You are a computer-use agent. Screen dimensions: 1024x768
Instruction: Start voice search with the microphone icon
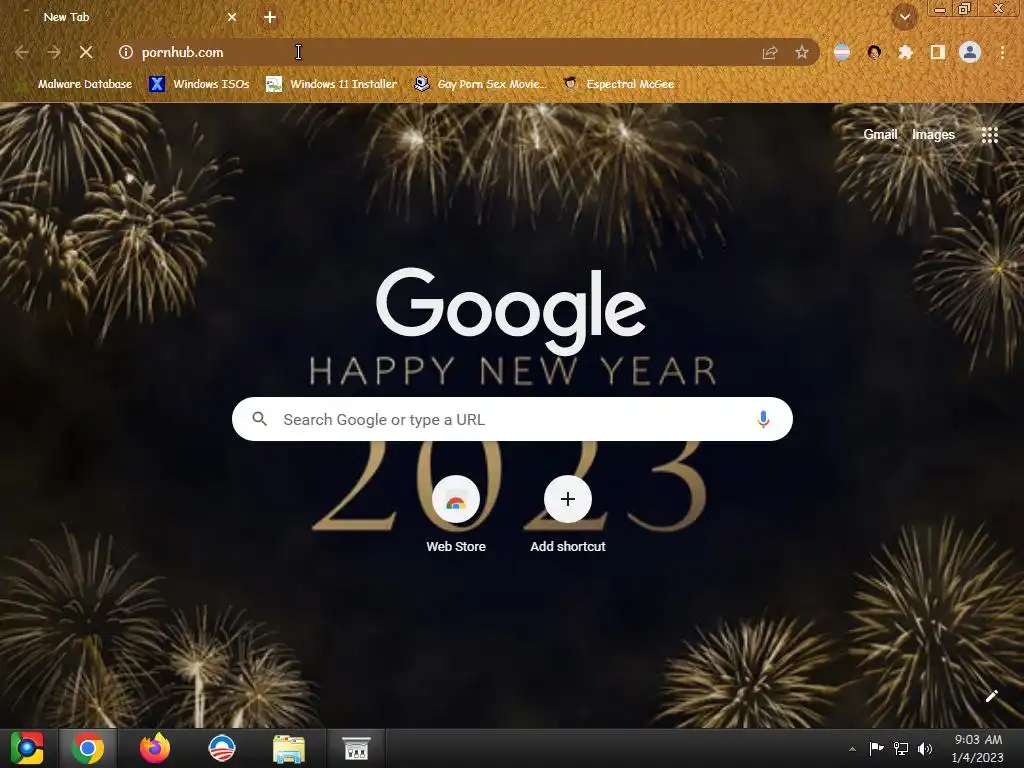[x=763, y=419]
